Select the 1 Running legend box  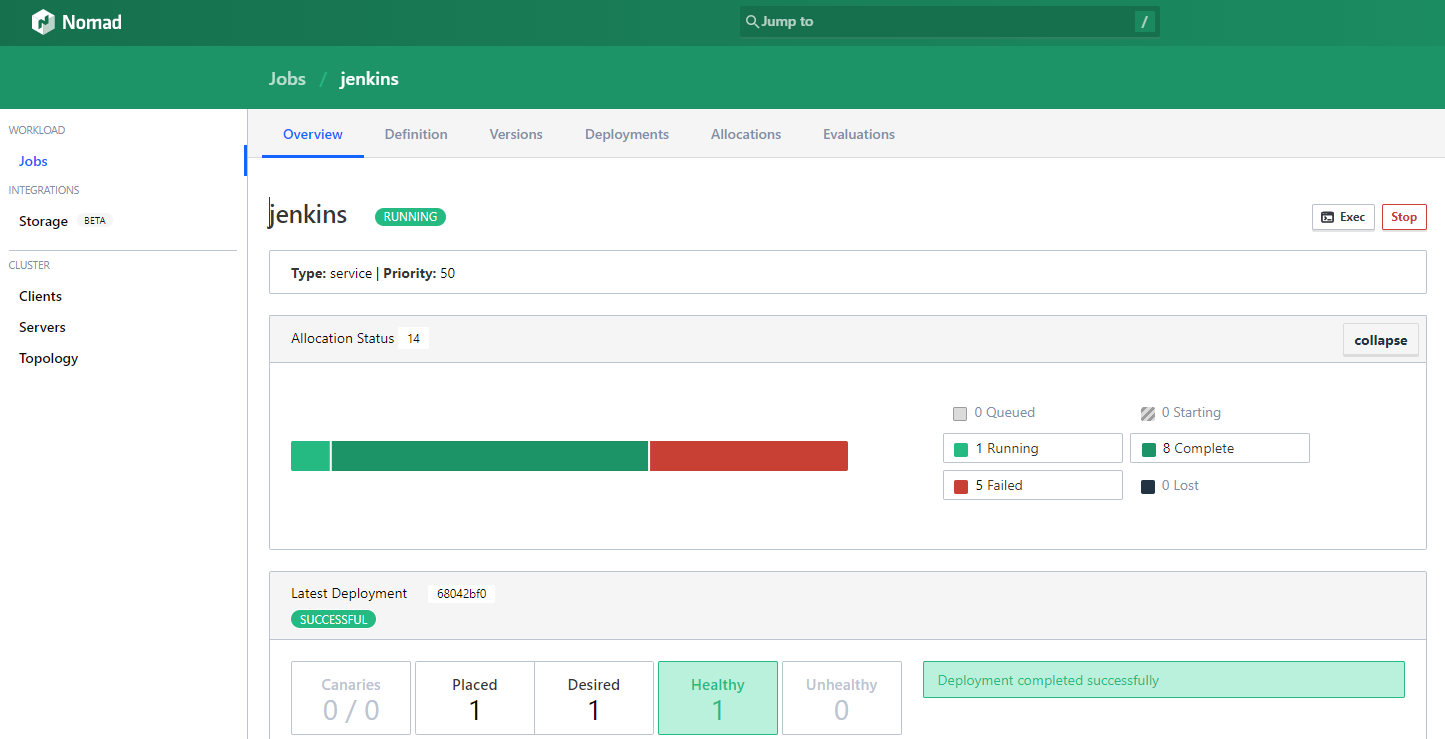click(x=1033, y=448)
